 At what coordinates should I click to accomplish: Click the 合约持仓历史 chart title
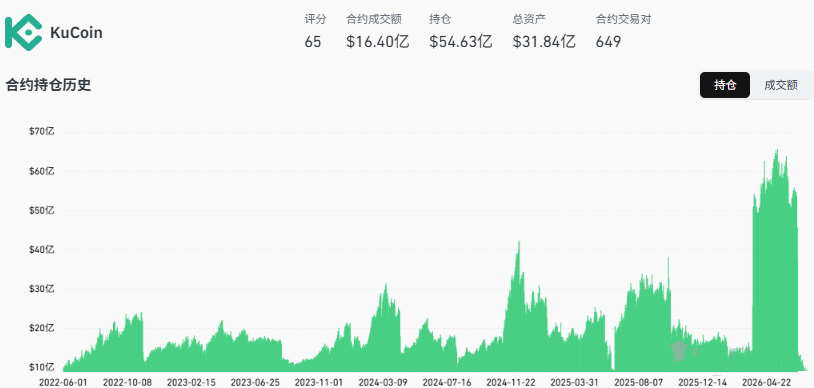tap(48, 85)
